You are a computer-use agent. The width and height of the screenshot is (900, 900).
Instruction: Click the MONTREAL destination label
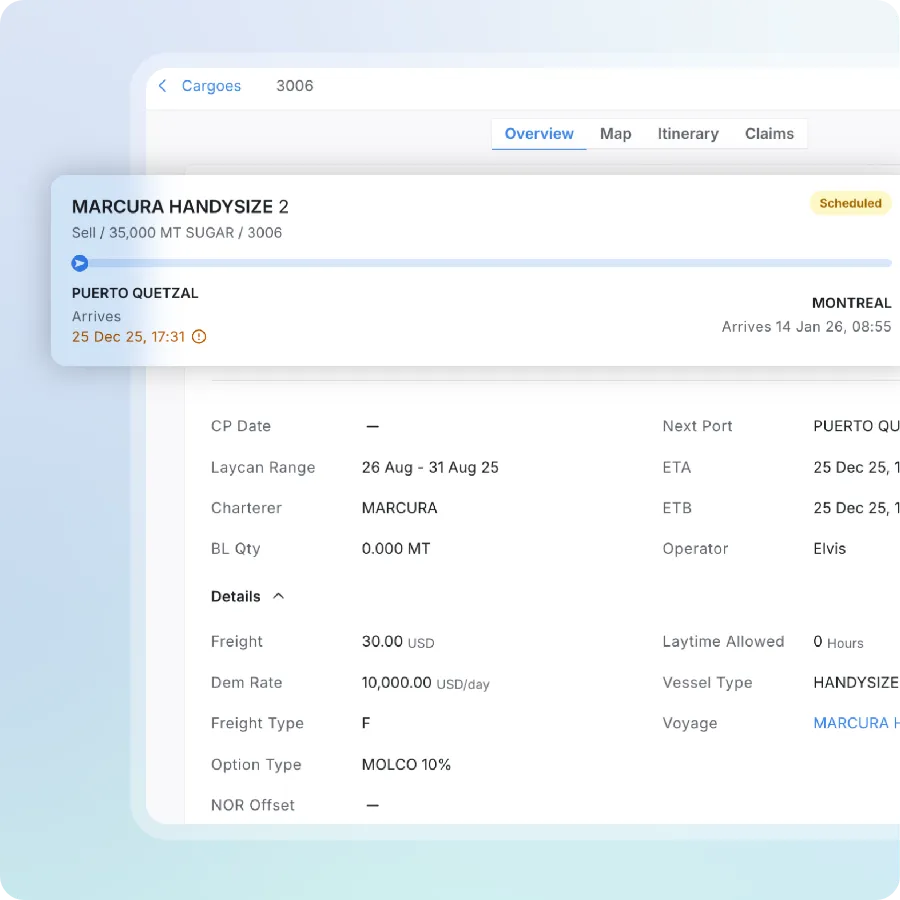[851, 303]
